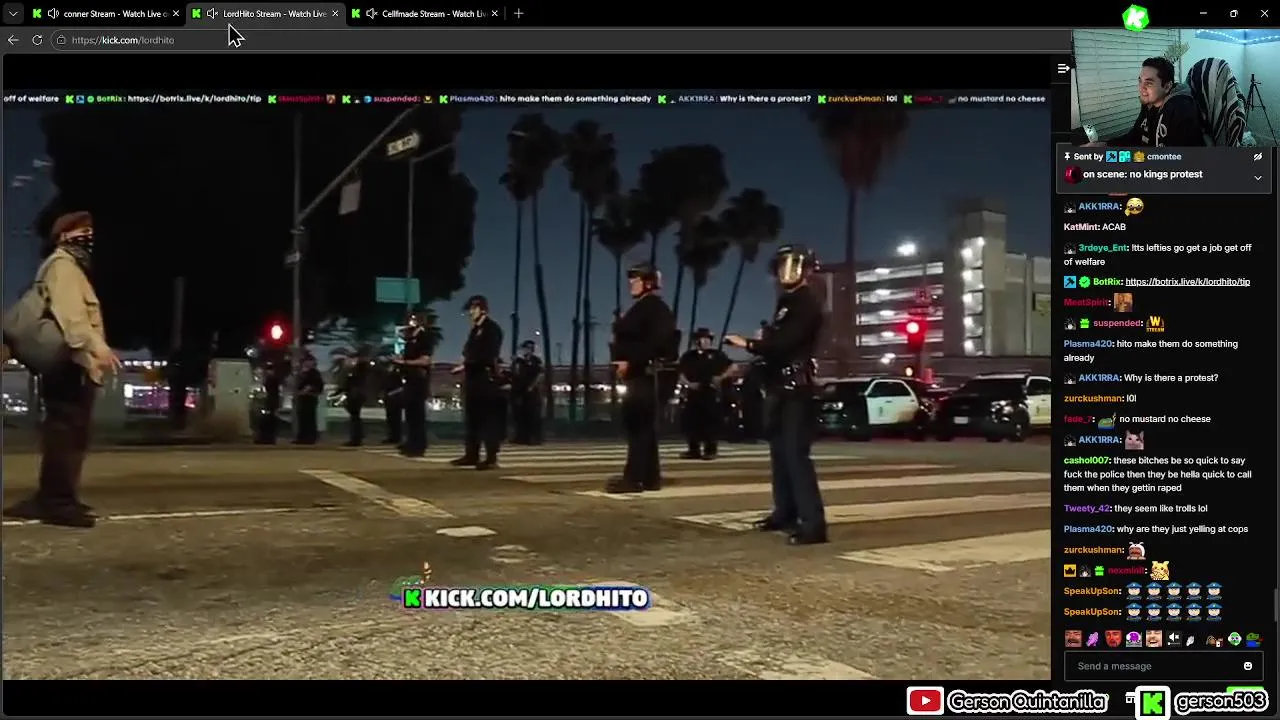The width and height of the screenshot is (1280, 720).
Task: Close the Cellfmade Stream tab
Action: click(494, 14)
